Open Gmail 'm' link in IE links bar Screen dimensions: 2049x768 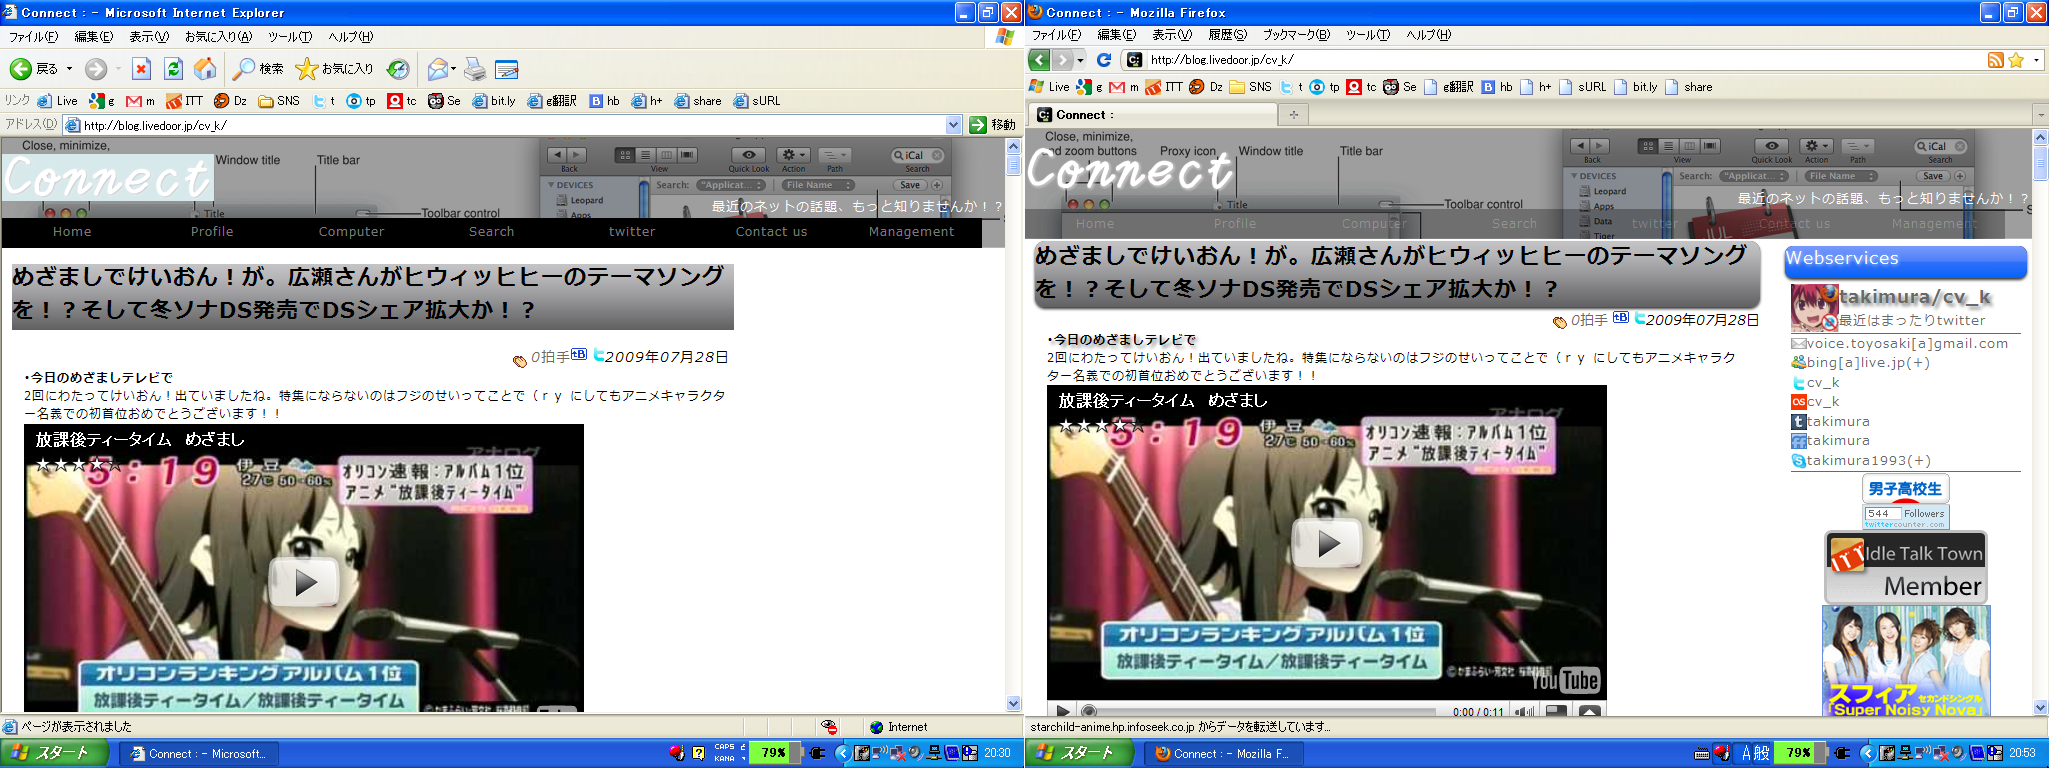pyautogui.click(x=140, y=101)
